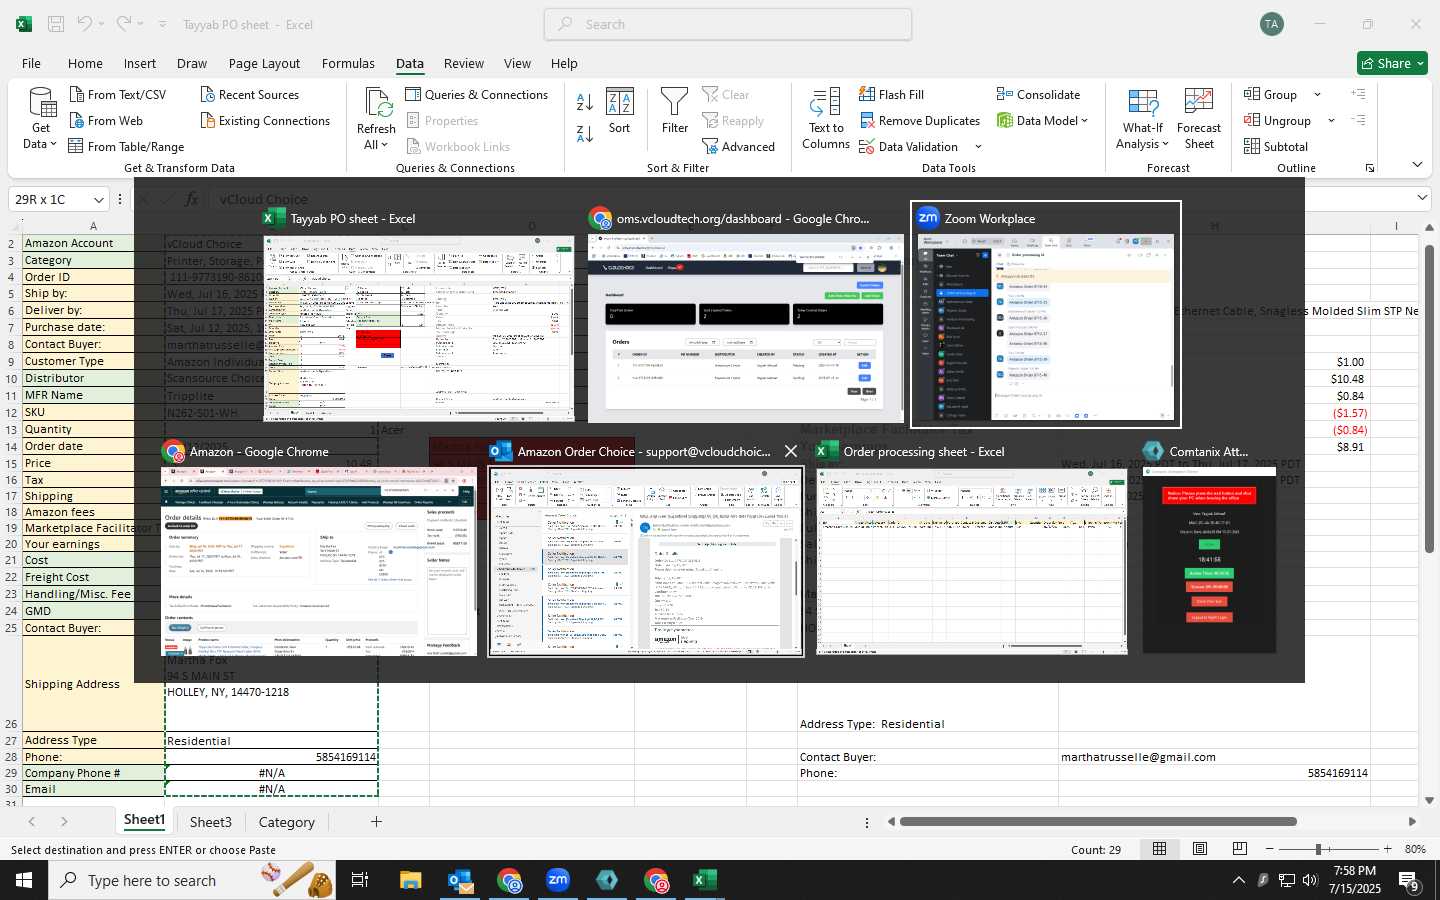Open the View ribbon tab
This screenshot has width=1440, height=900.
tap(517, 63)
